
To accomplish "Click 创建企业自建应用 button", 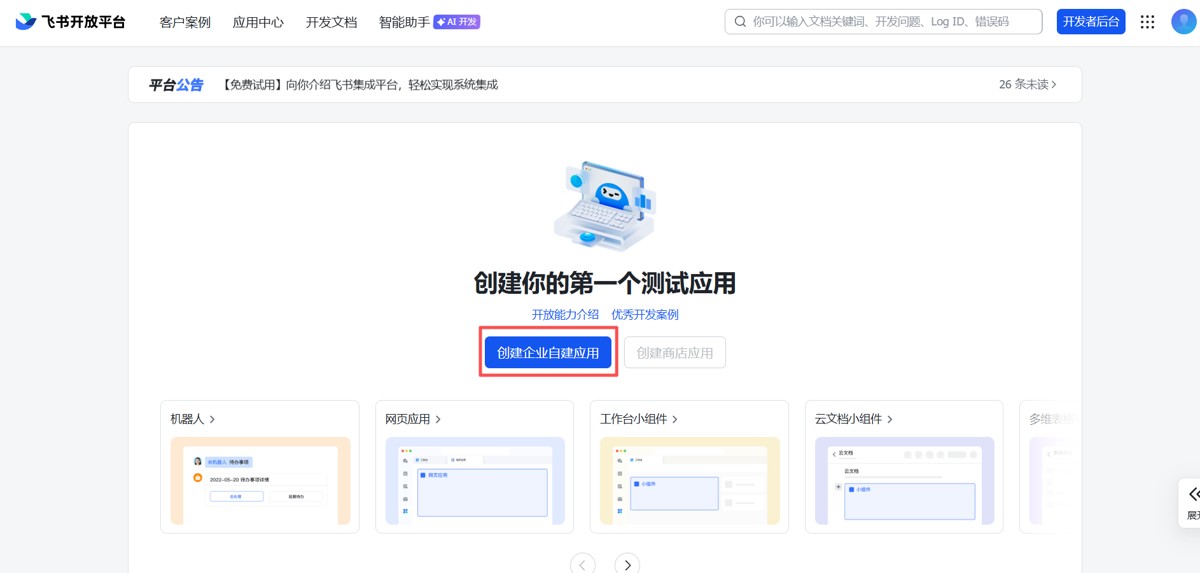I will (548, 352).
